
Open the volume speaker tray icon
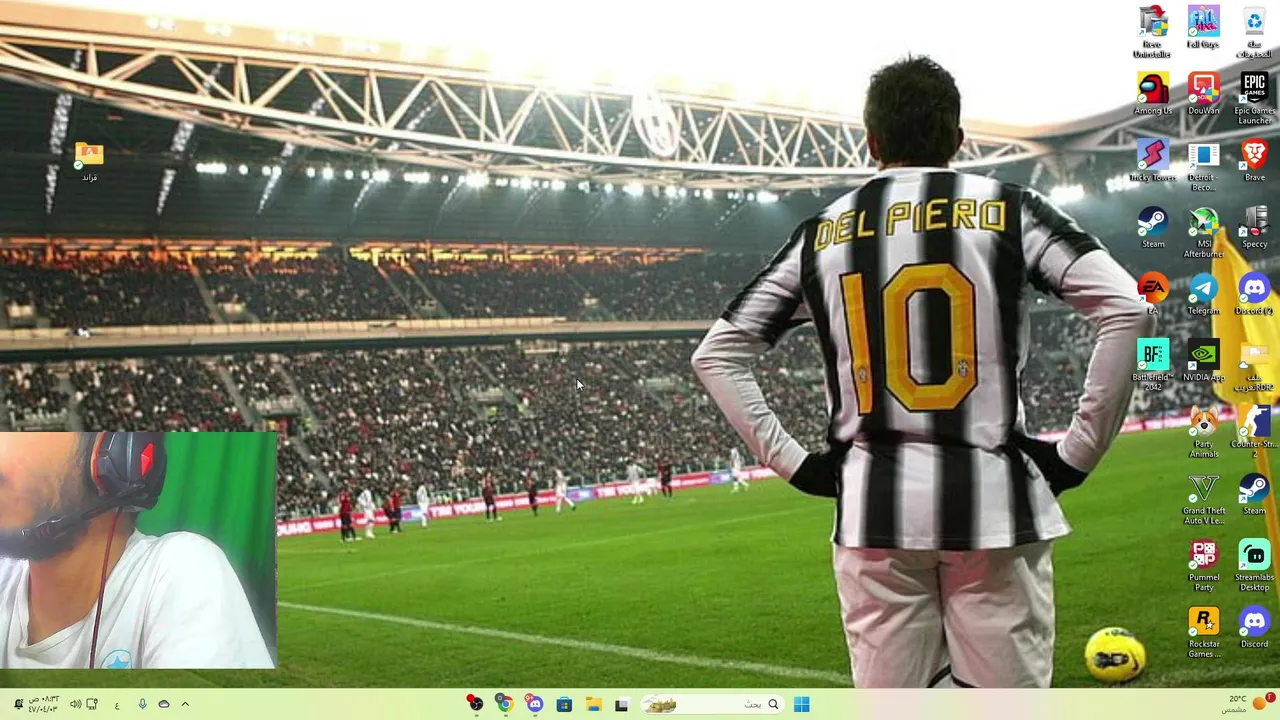click(75, 704)
